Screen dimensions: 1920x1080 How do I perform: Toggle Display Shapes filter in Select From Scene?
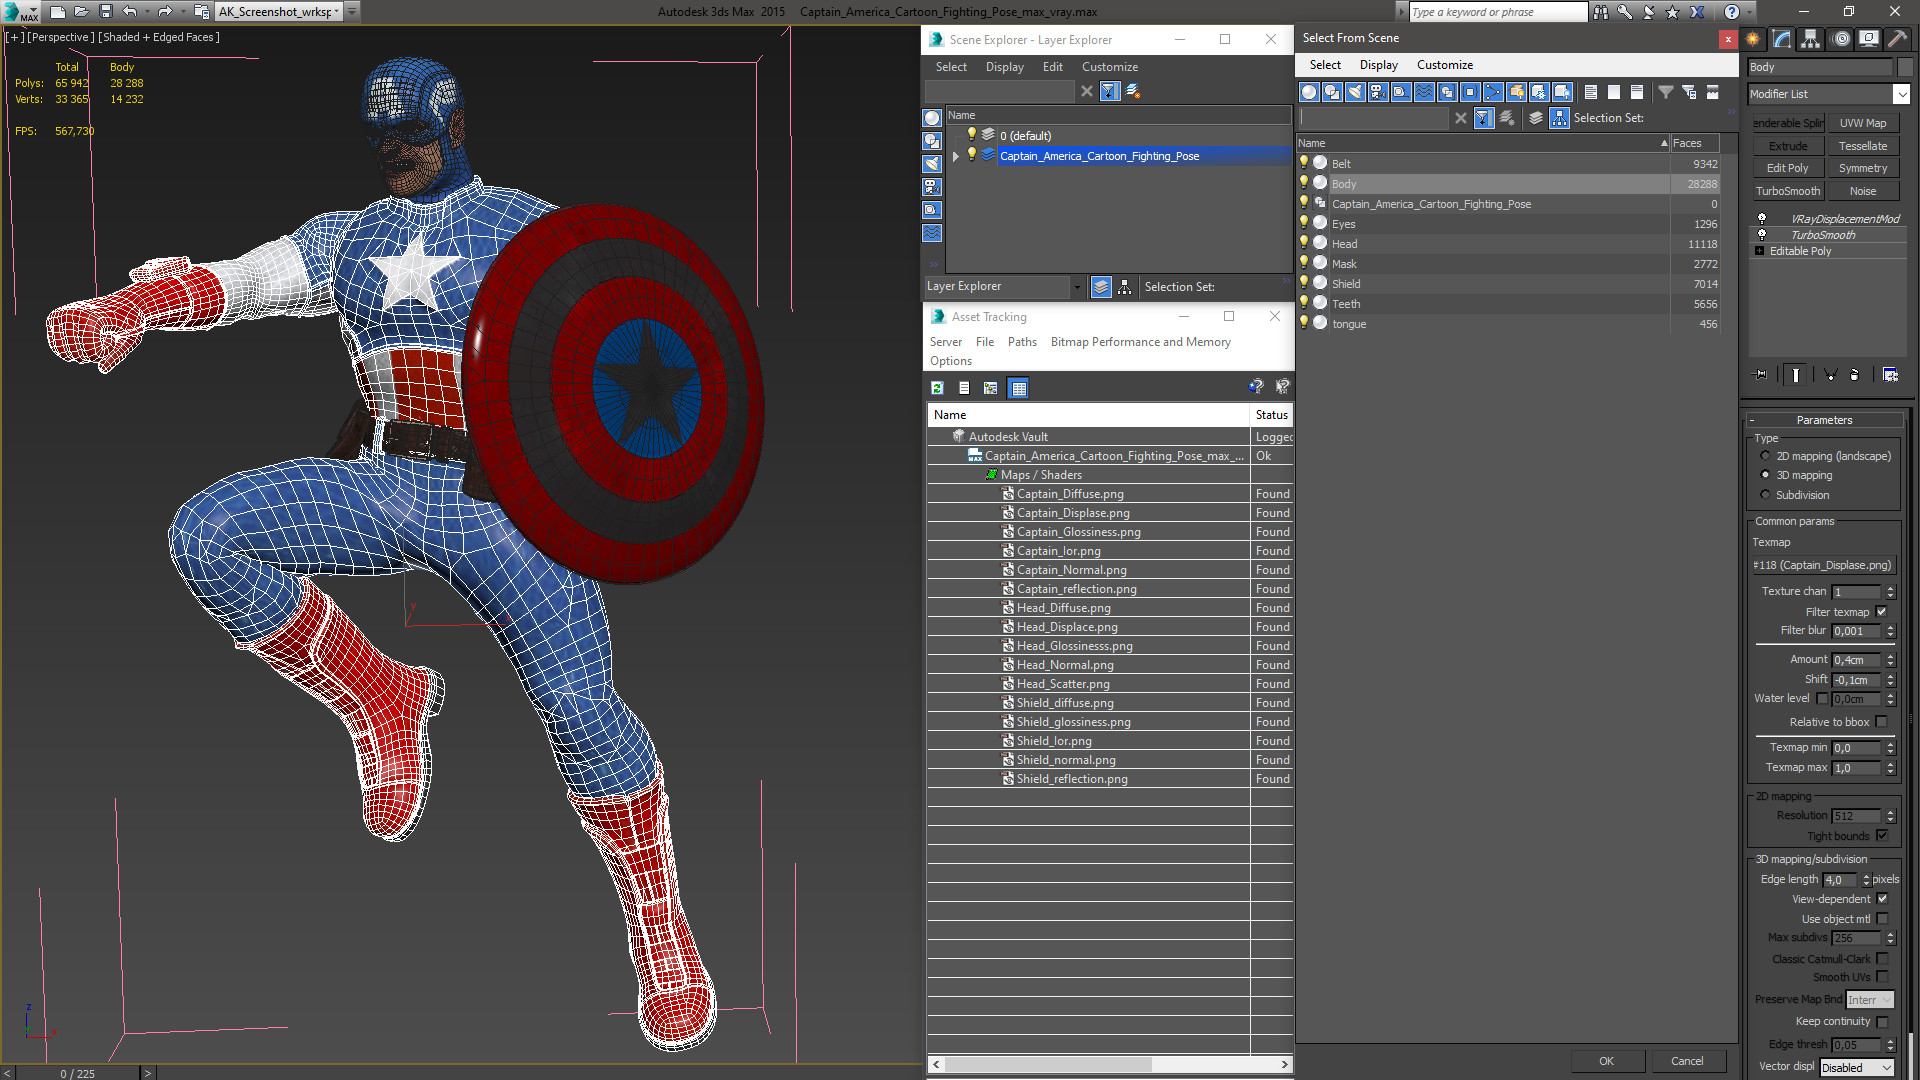[x=1332, y=92]
